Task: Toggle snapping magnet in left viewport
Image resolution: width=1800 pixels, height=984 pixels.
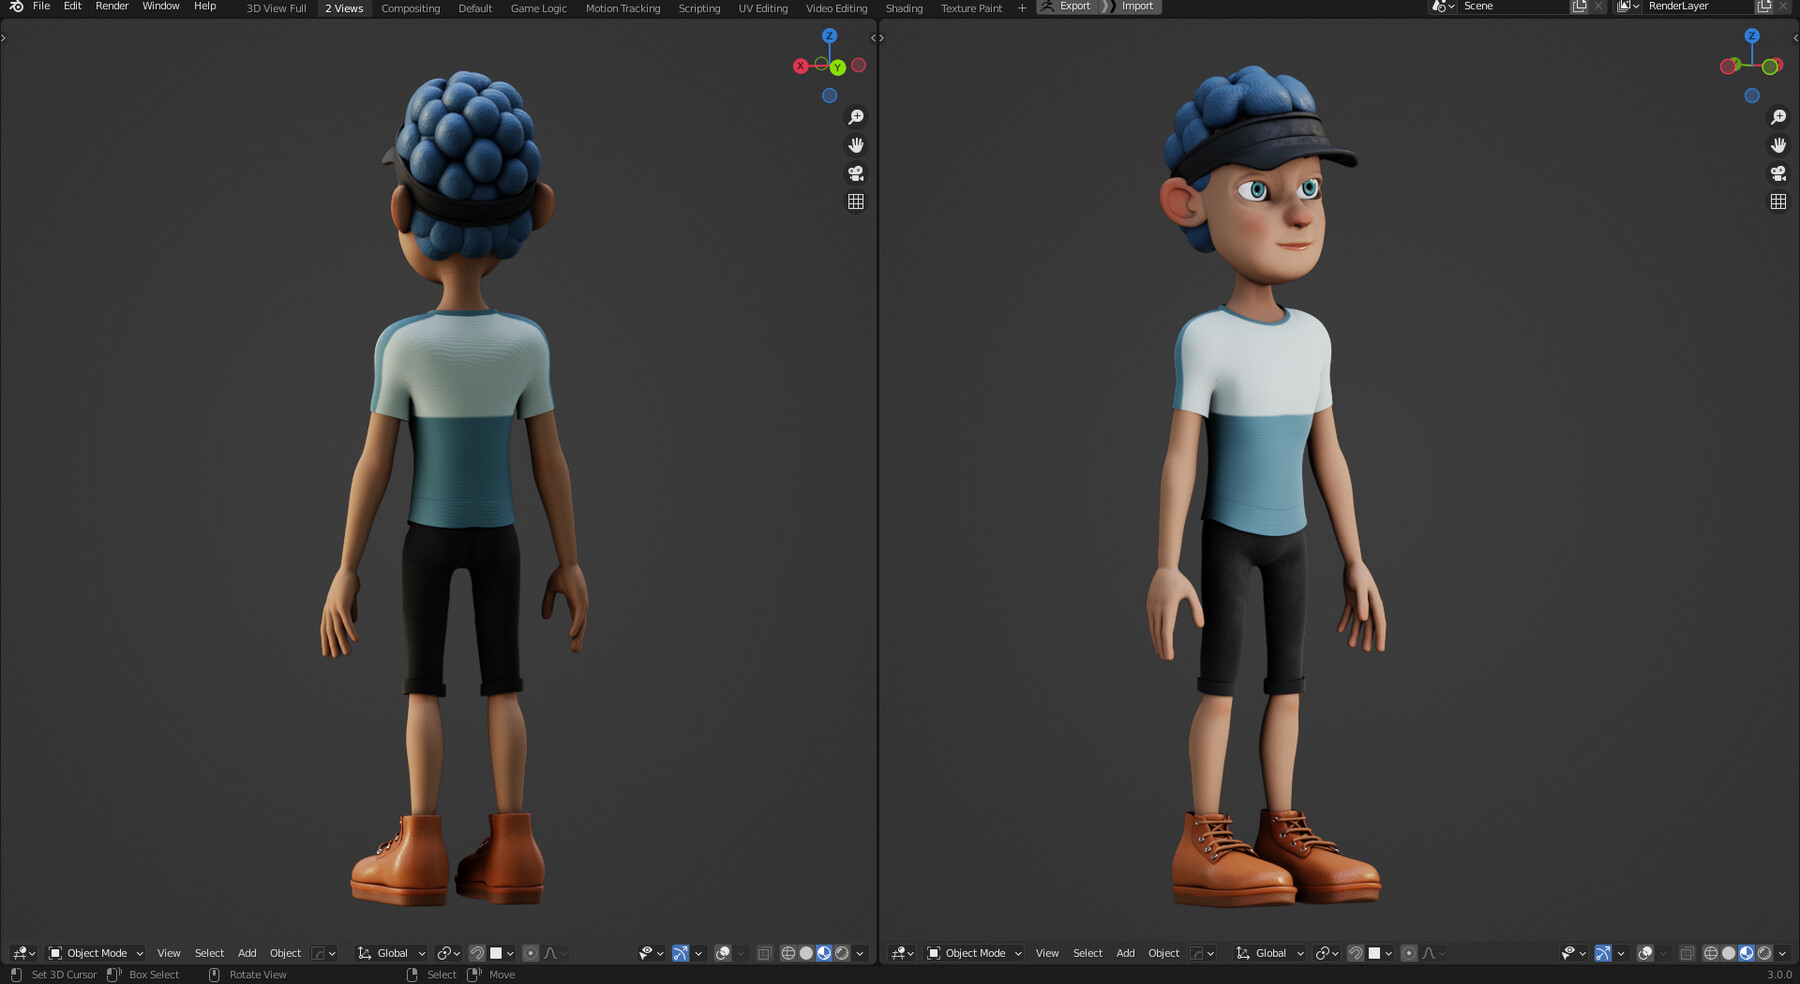Action: click(x=477, y=953)
